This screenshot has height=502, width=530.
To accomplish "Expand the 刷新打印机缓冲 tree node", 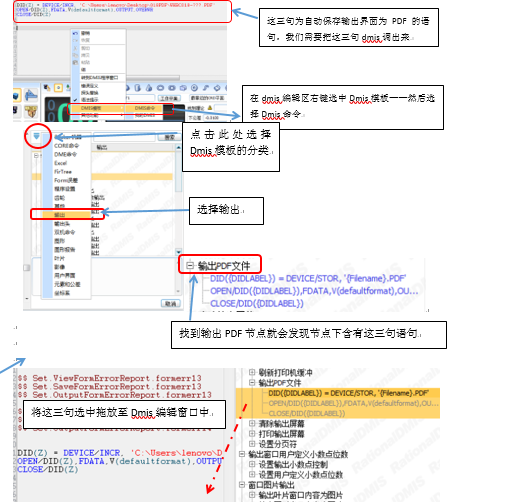I will (x=252, y=373).
